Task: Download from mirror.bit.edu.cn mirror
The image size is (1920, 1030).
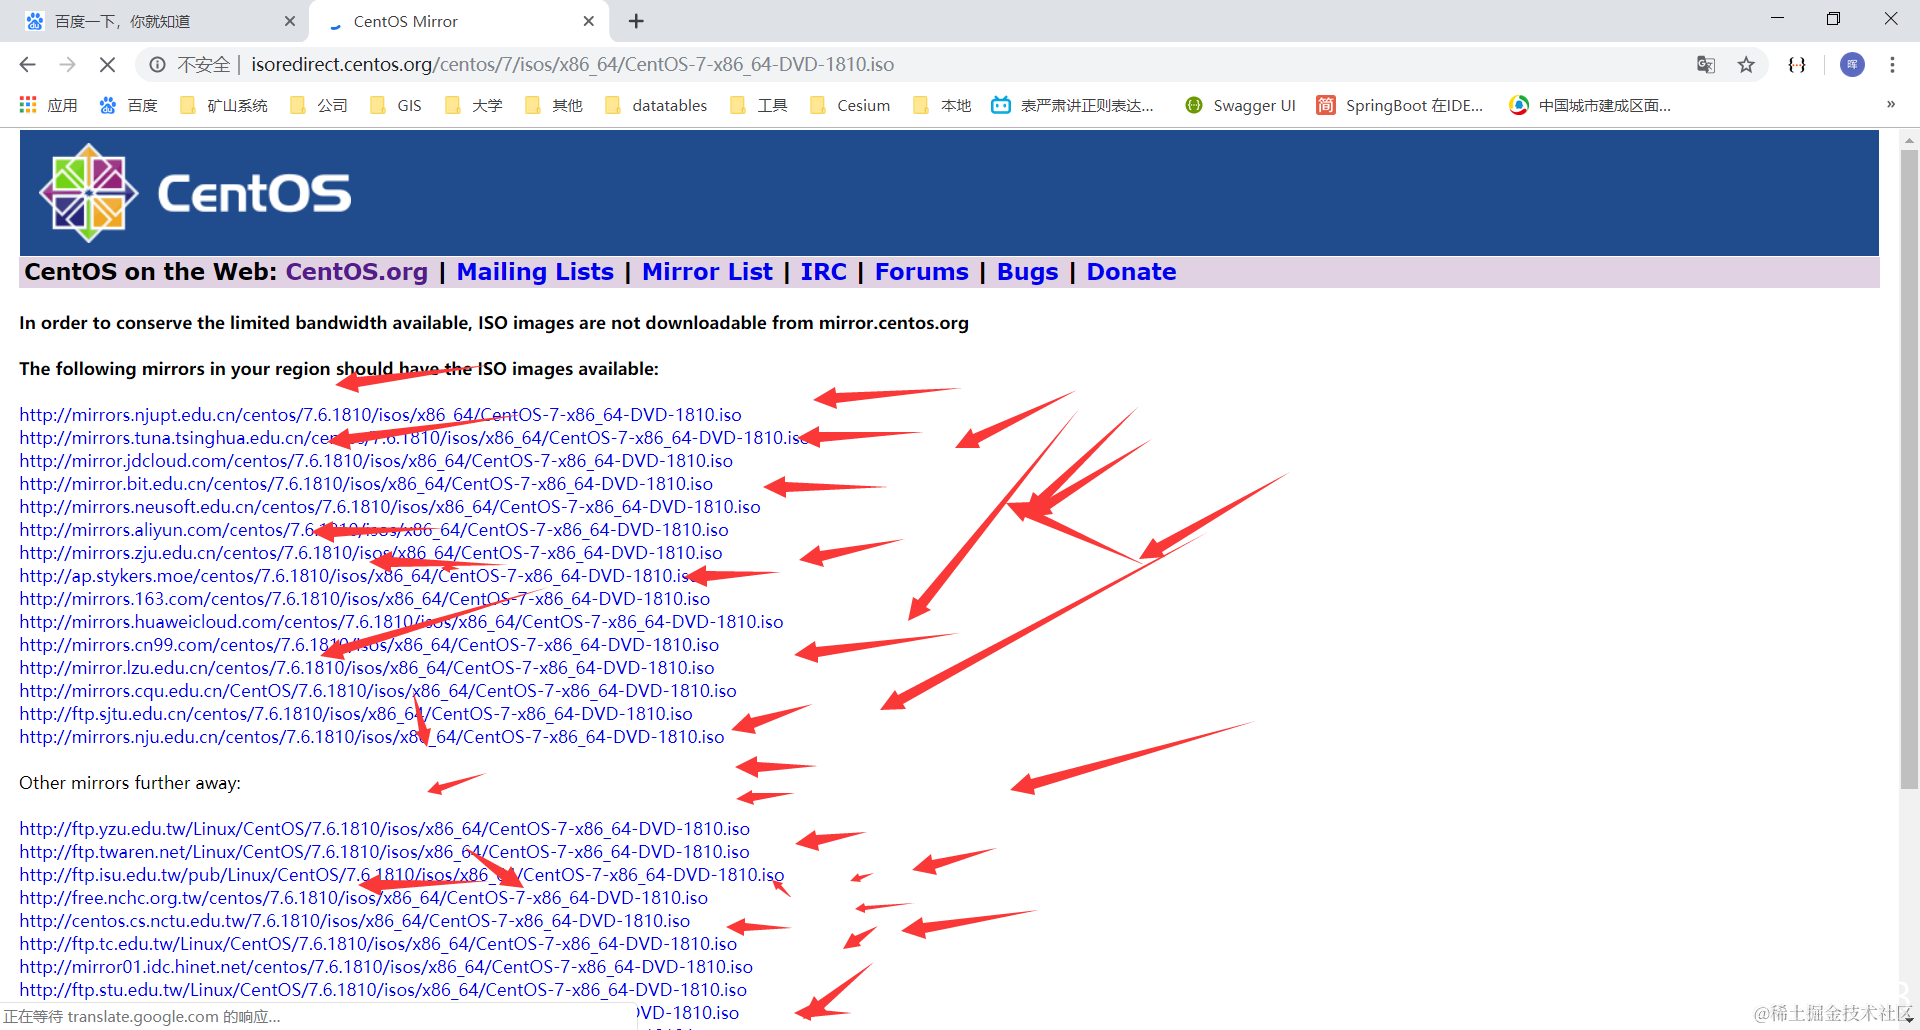Action: [366, 484]
